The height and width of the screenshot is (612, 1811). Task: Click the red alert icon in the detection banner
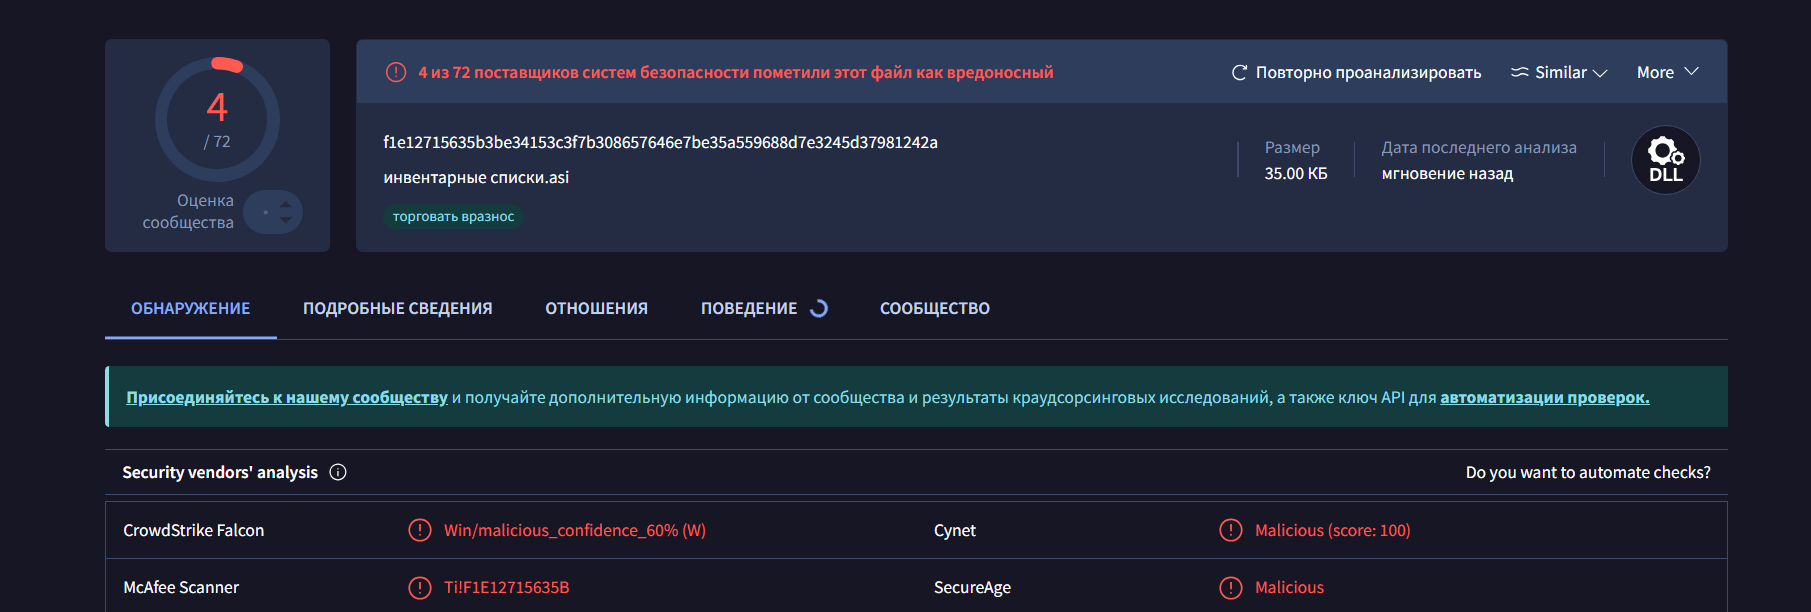(x=396, y=72)
